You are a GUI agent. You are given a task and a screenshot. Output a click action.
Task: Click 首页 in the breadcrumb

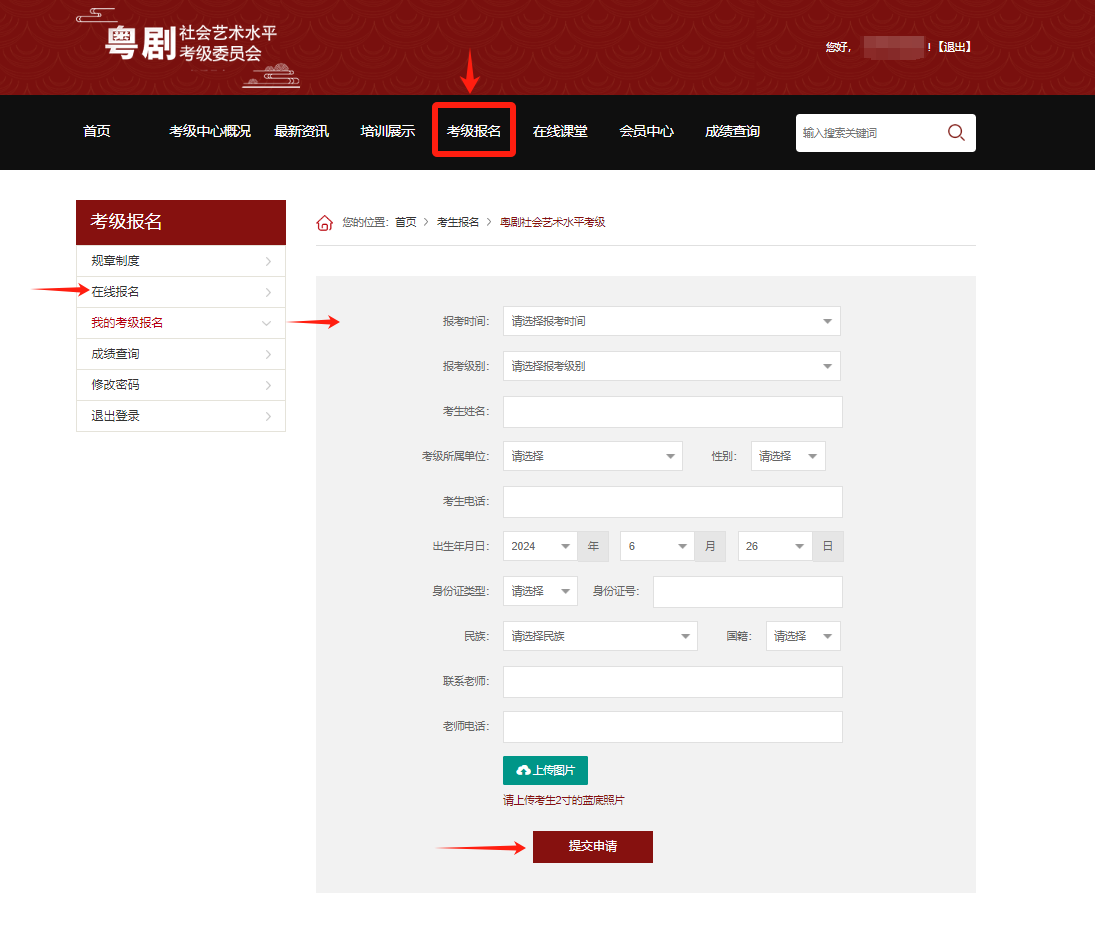click(406, 222)
